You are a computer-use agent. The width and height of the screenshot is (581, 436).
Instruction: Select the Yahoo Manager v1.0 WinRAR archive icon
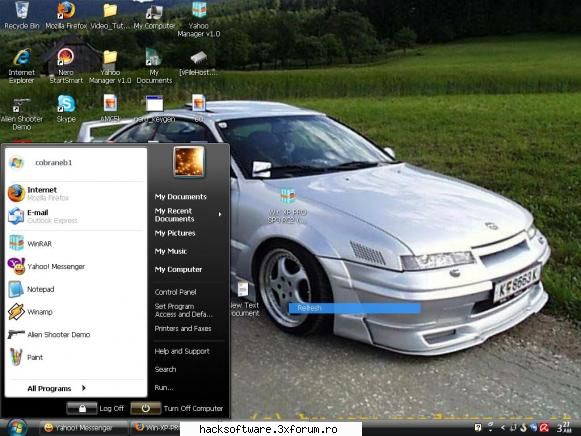point(199,19)
